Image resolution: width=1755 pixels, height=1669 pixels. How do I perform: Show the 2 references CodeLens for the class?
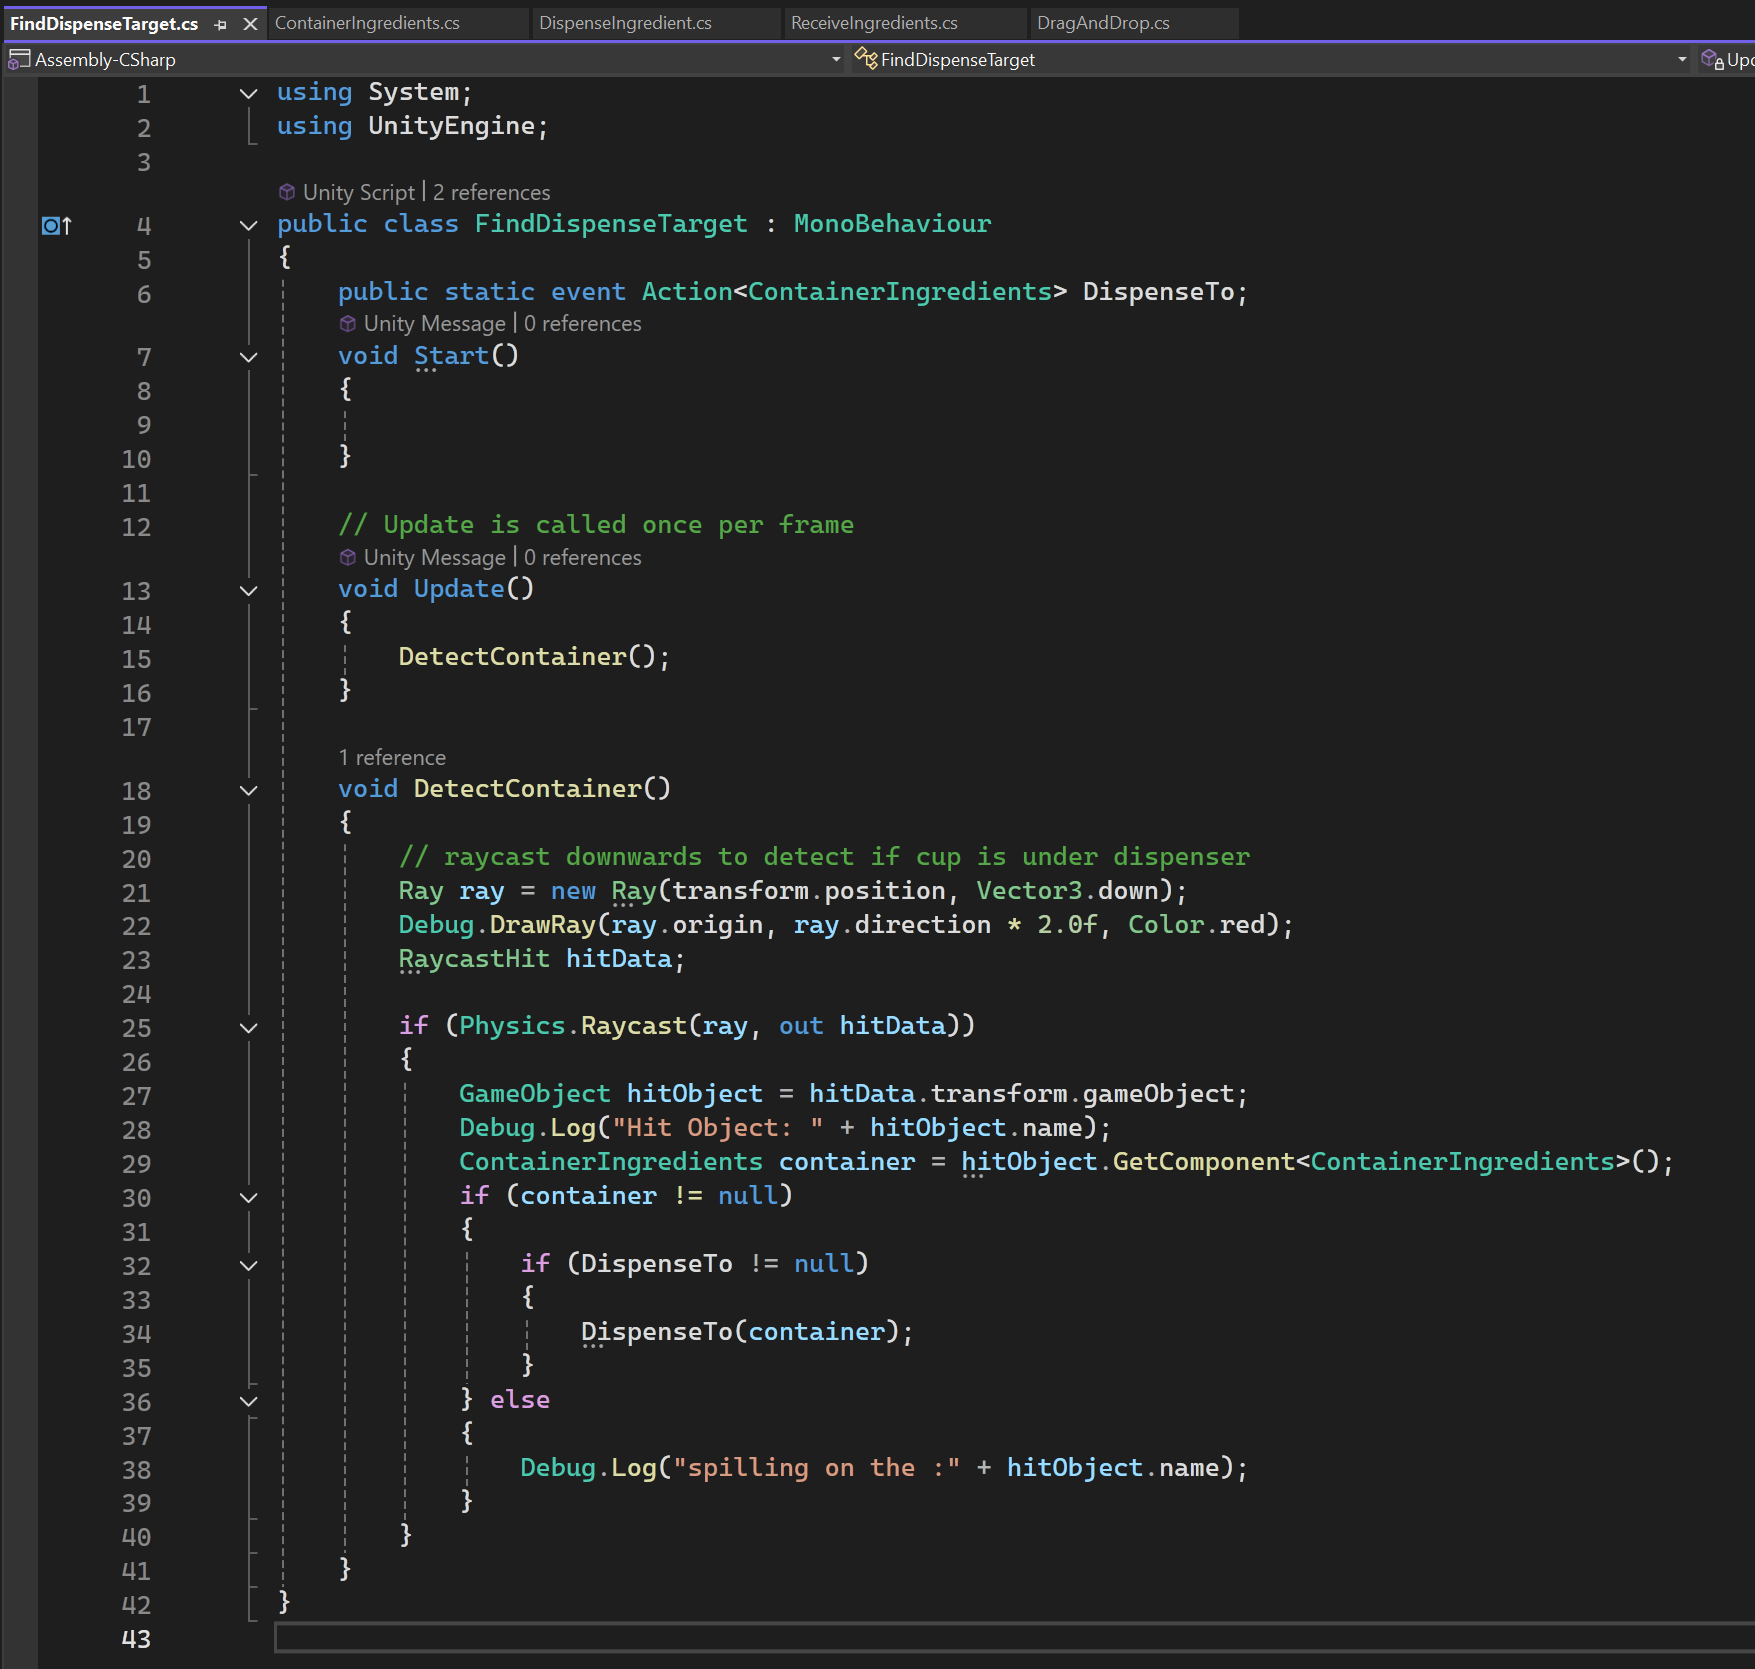[x=491, y=192]
